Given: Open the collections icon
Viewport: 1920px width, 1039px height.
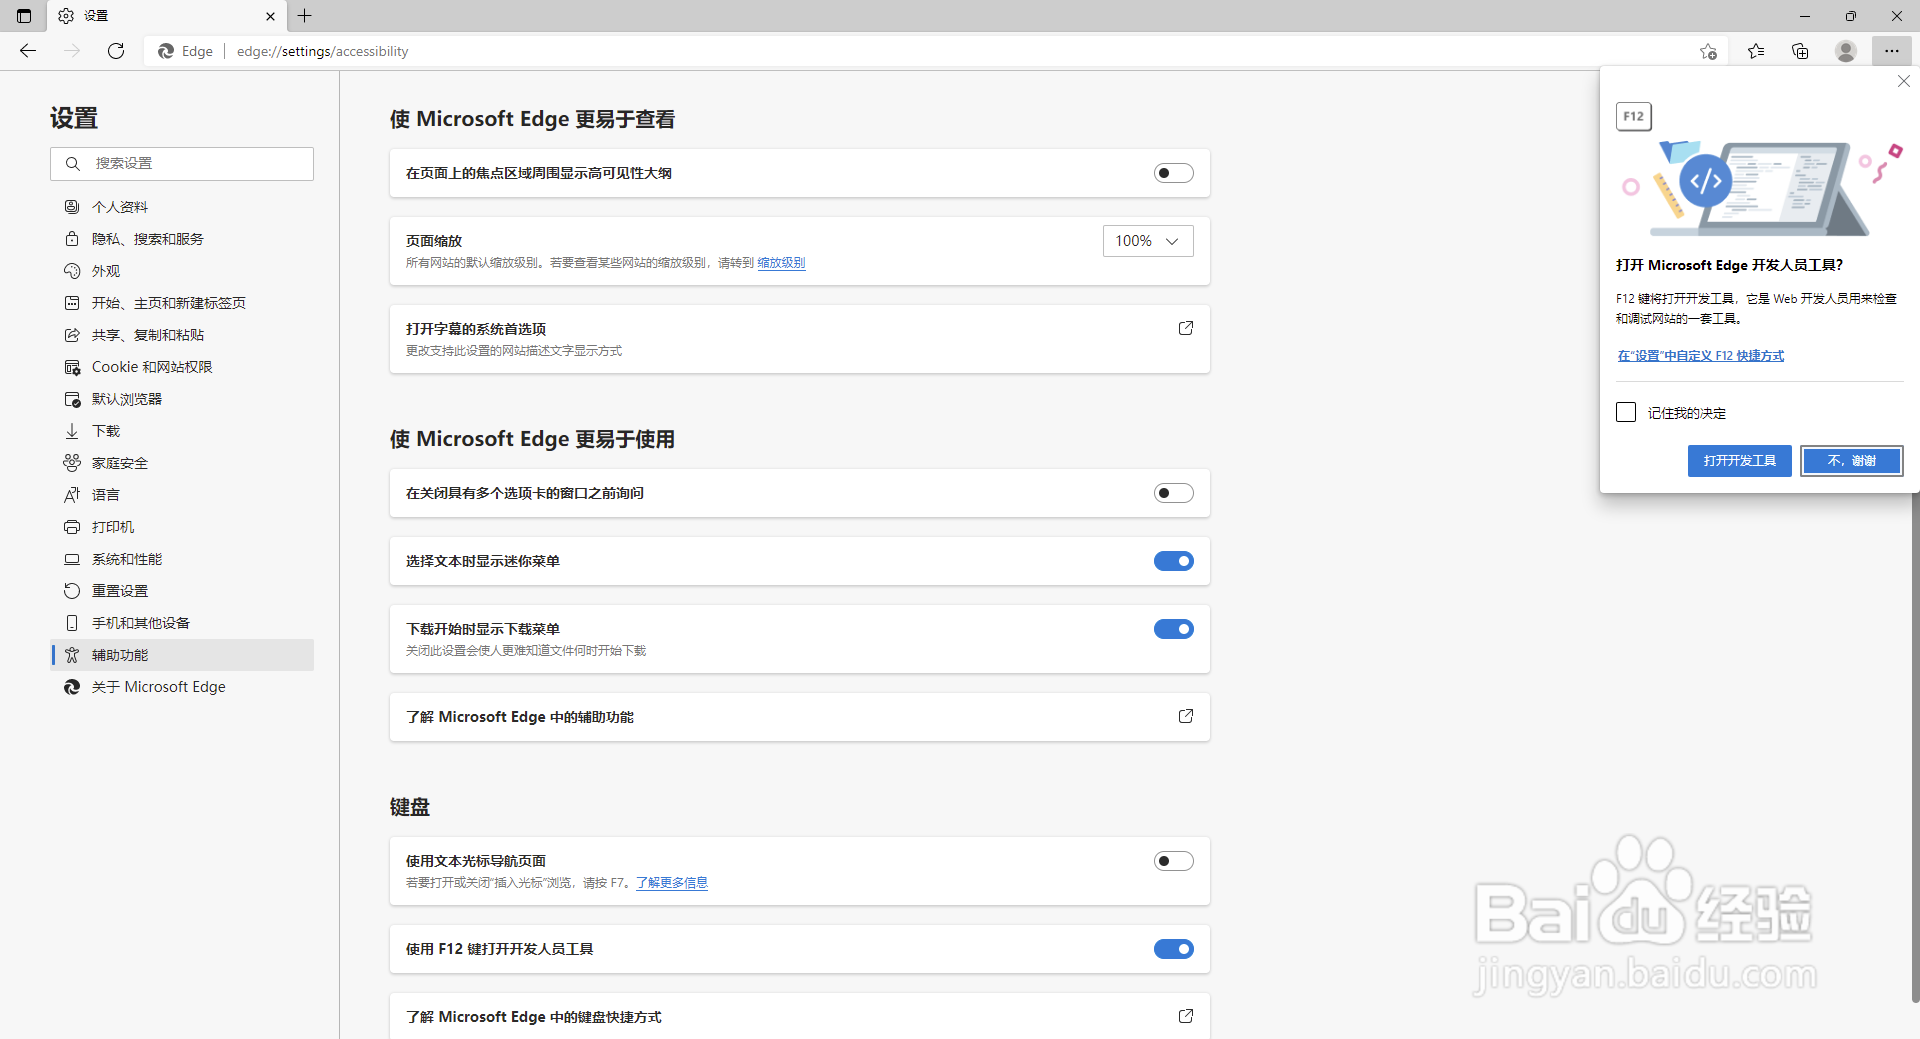Looking at the screenshot, I should point(1800,51).
